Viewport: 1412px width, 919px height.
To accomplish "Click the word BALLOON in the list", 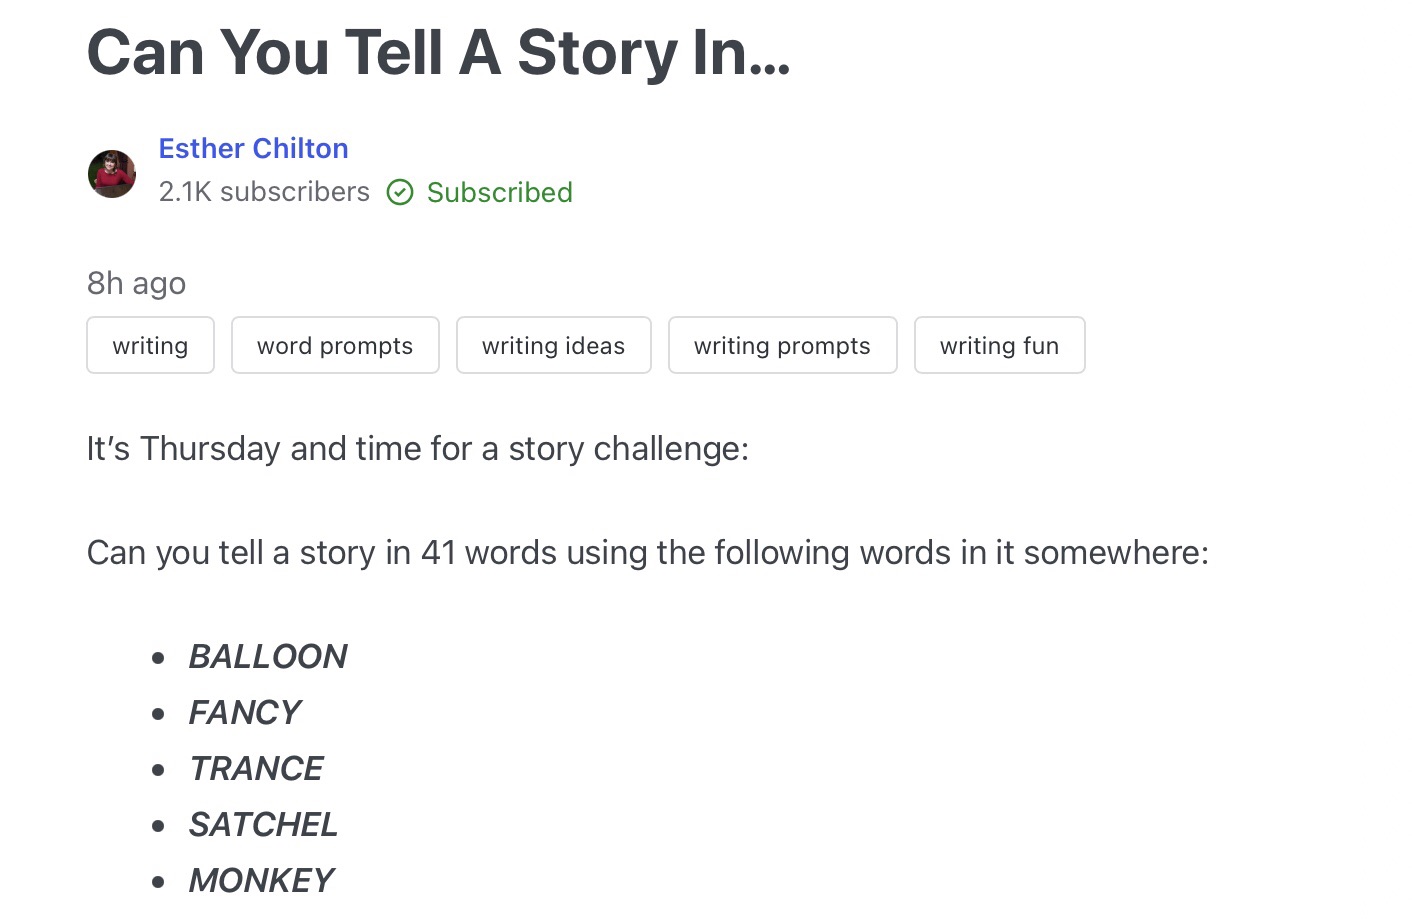I will coord(268,656).
